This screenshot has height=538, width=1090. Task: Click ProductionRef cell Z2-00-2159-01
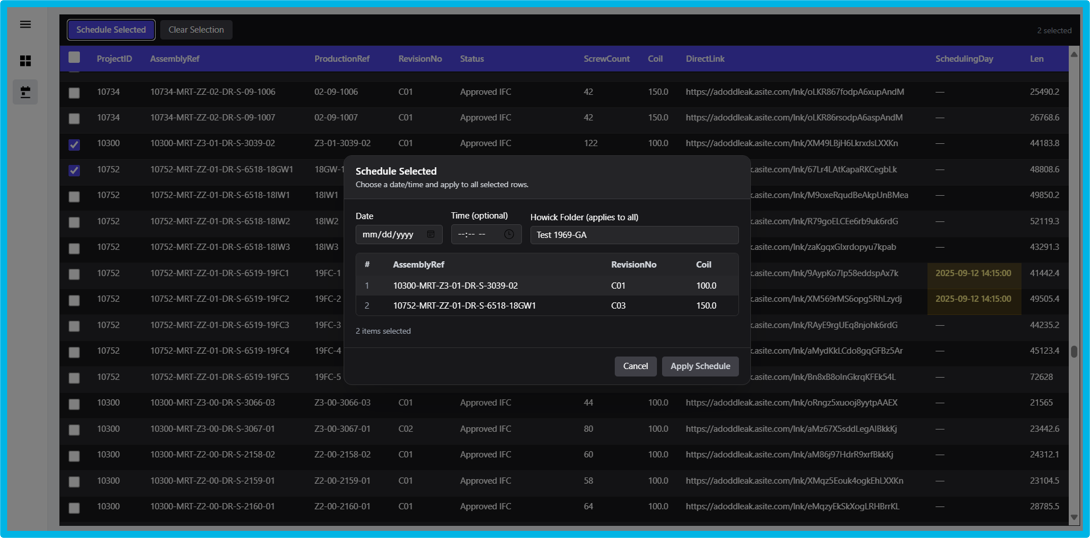(x=342, y=481)
